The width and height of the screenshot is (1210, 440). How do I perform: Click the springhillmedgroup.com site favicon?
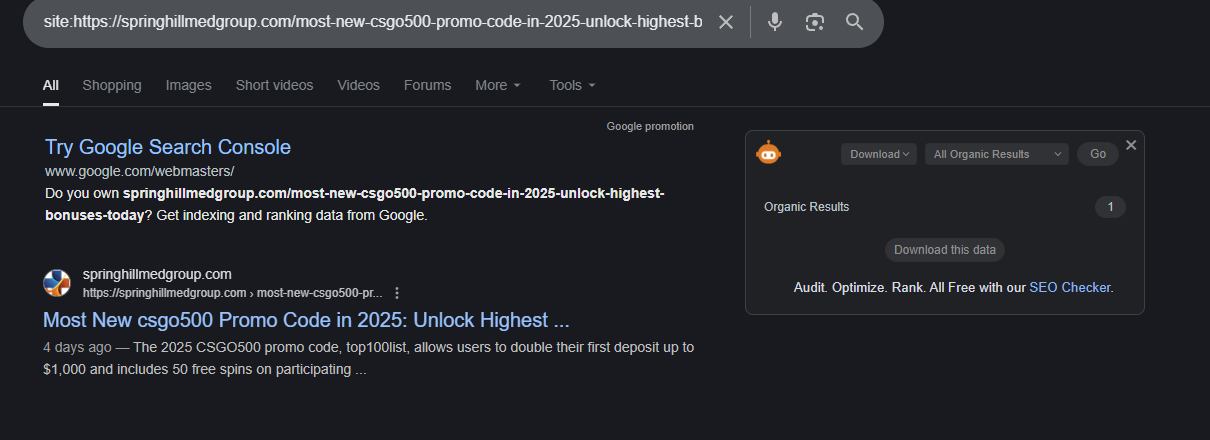click(x=57, y=283)
